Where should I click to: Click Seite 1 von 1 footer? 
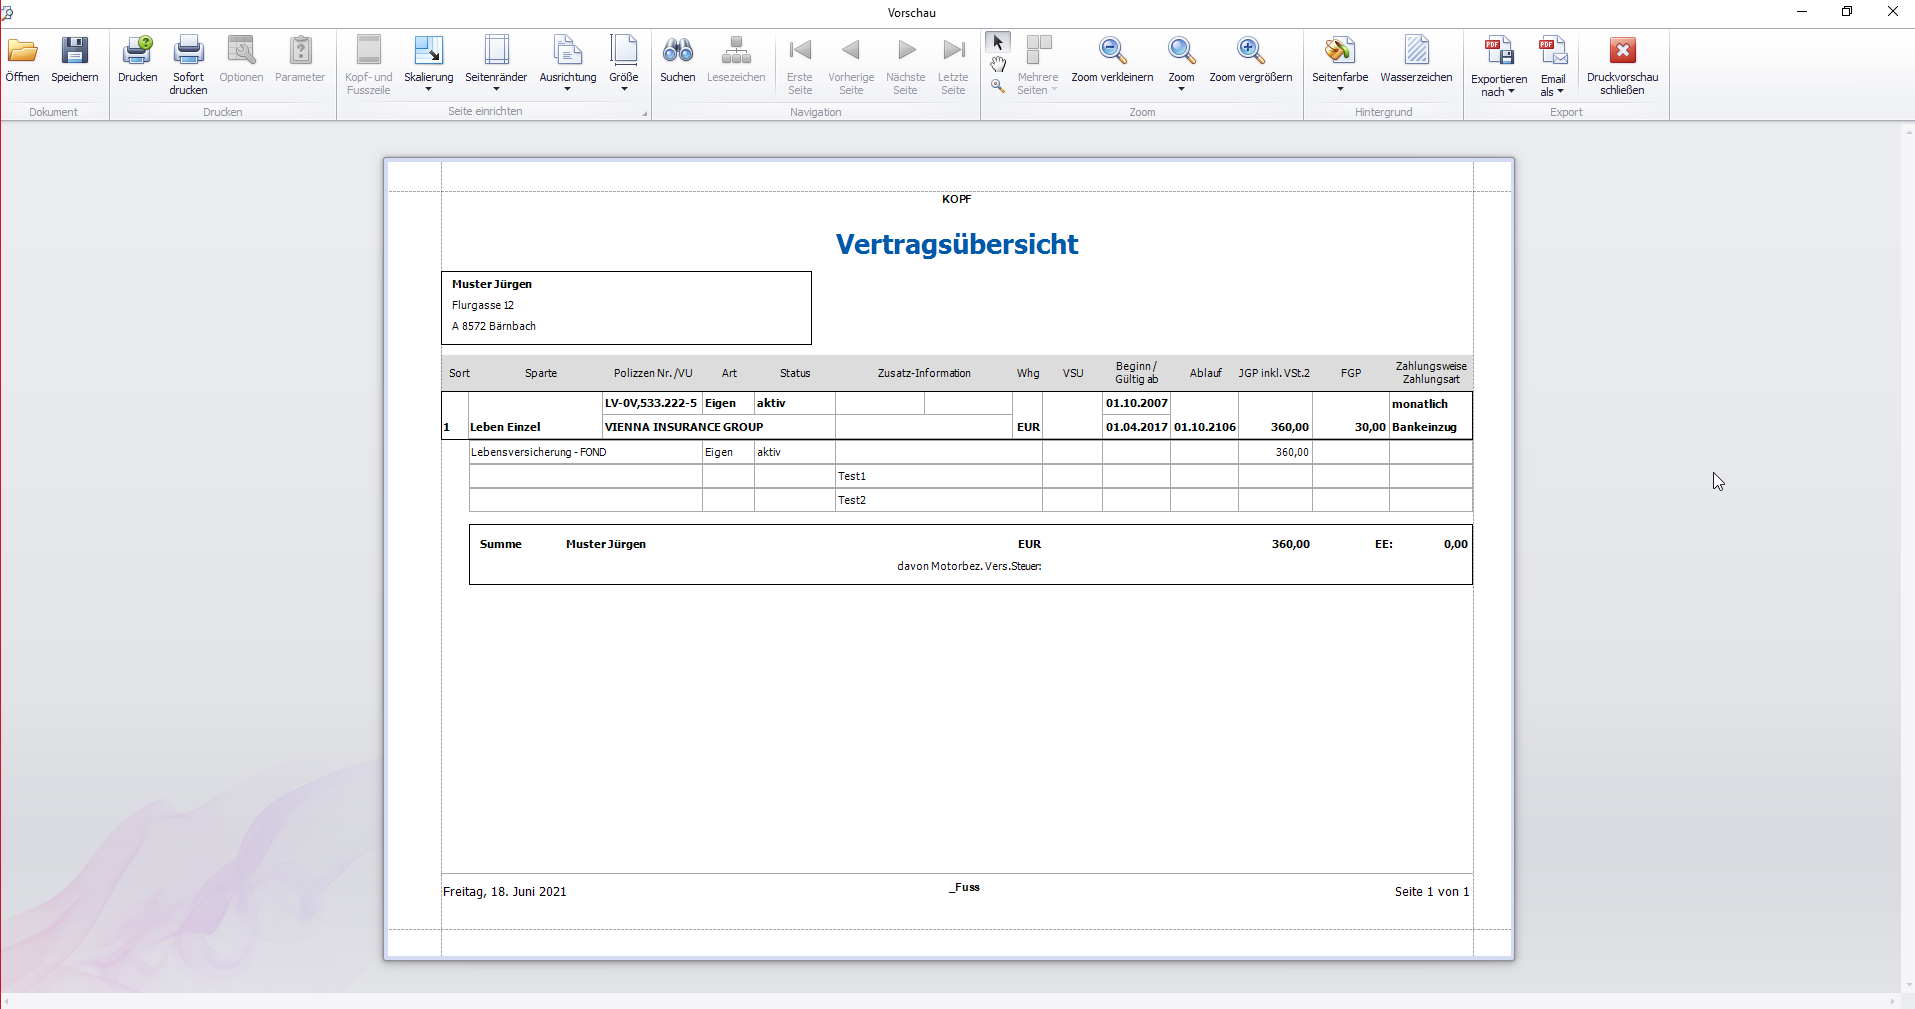pyautogui.click(x=1432, y=892)
